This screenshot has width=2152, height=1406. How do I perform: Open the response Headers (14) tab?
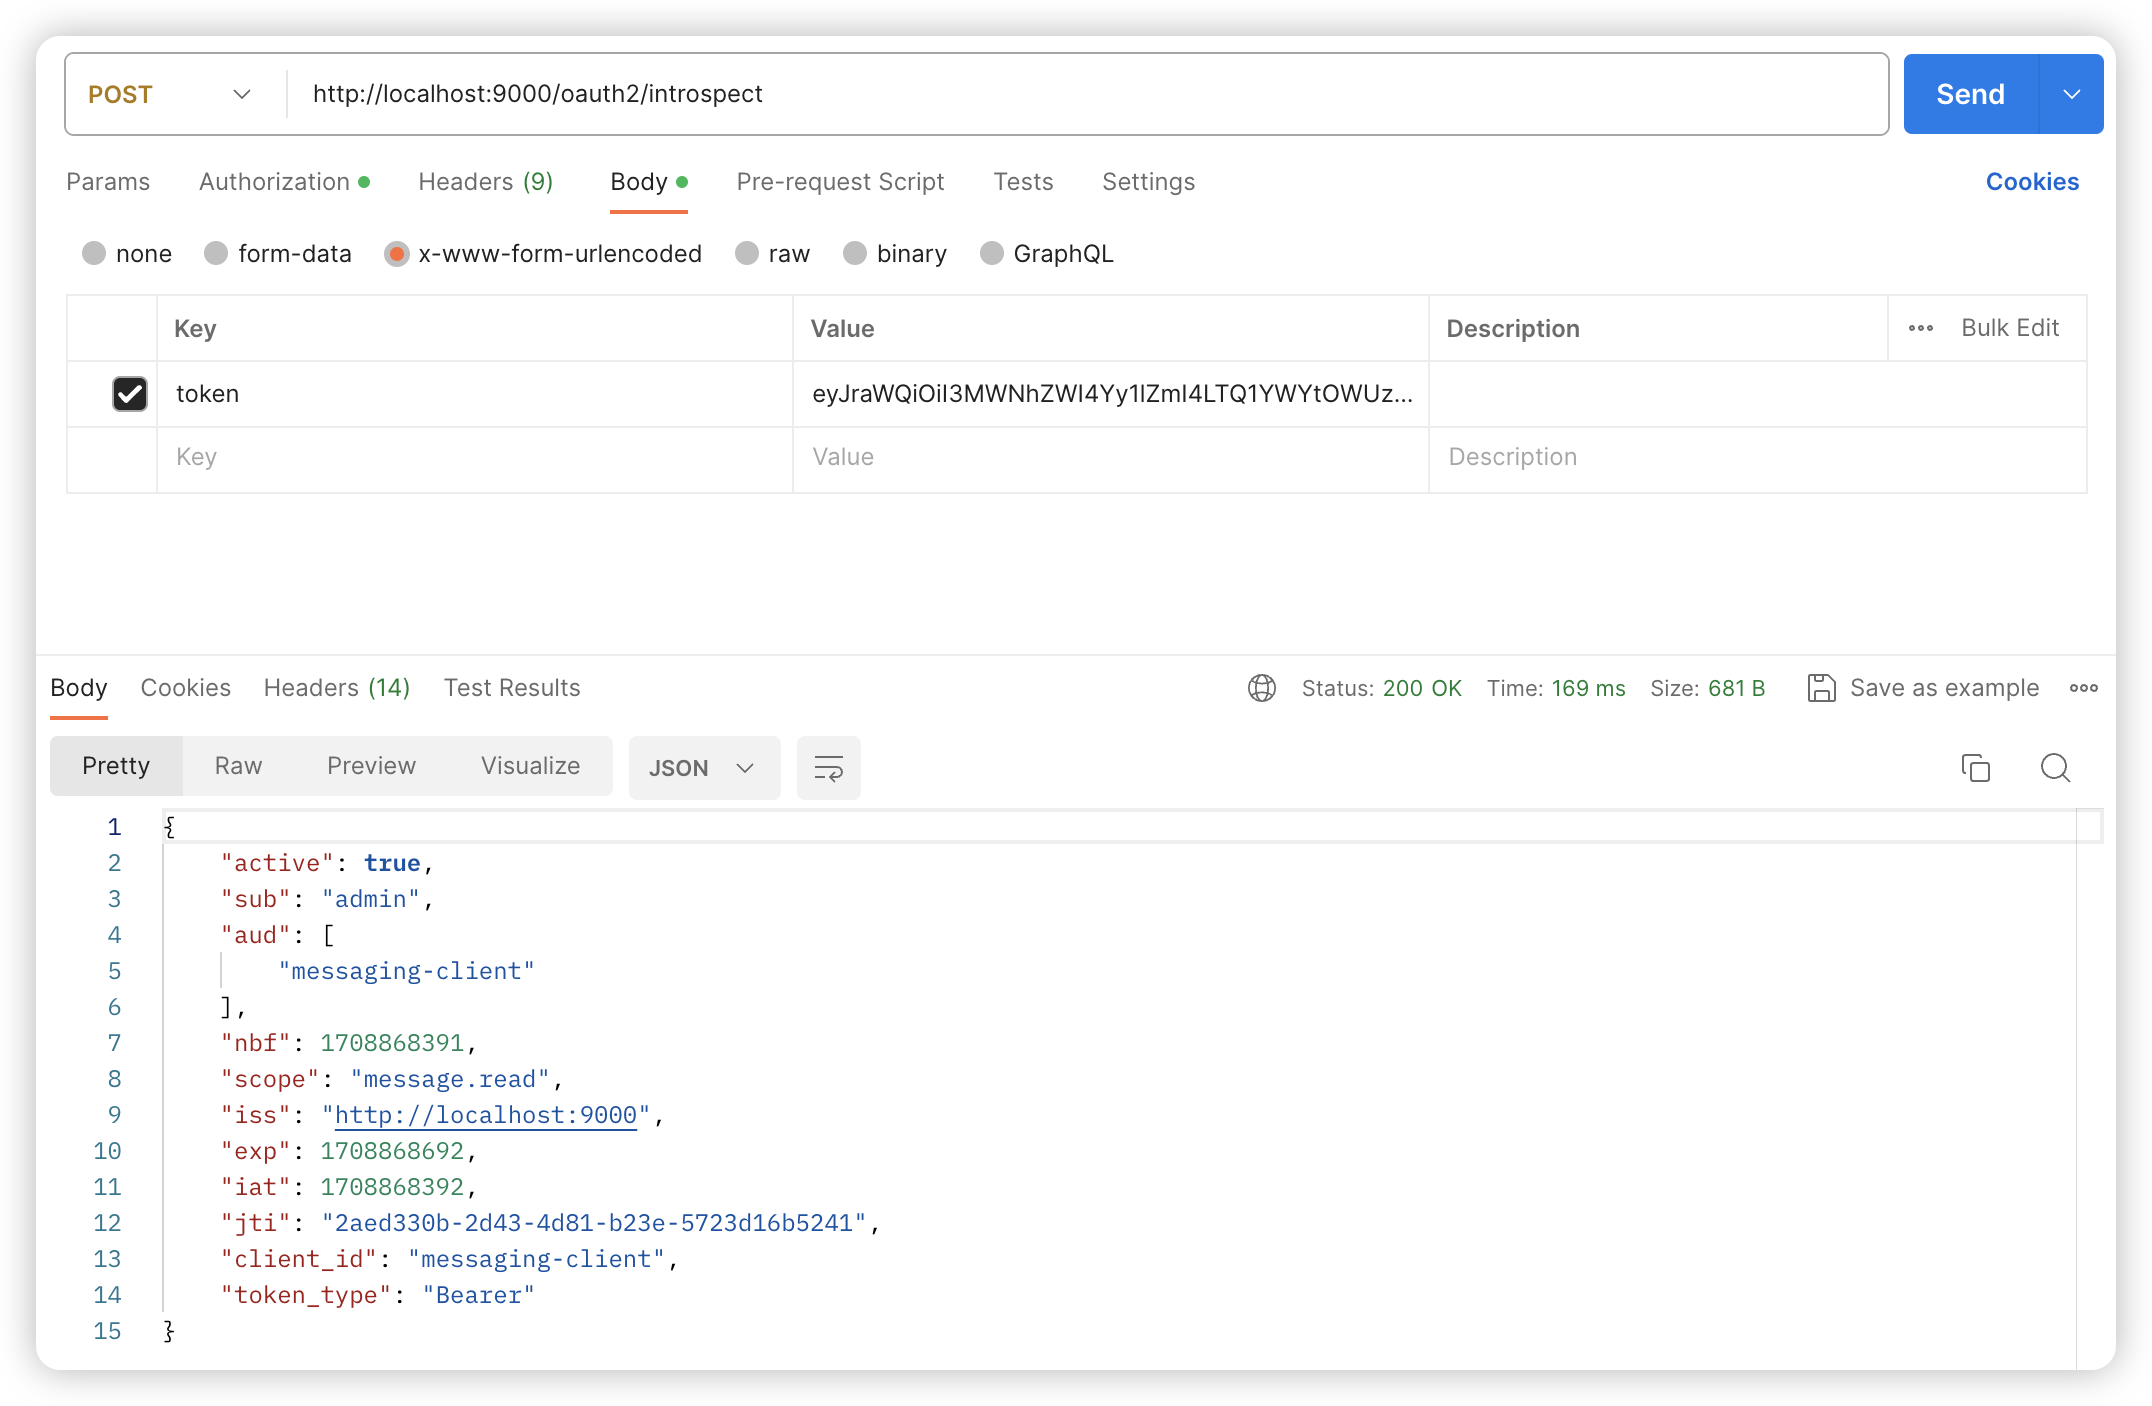(336, 688)
